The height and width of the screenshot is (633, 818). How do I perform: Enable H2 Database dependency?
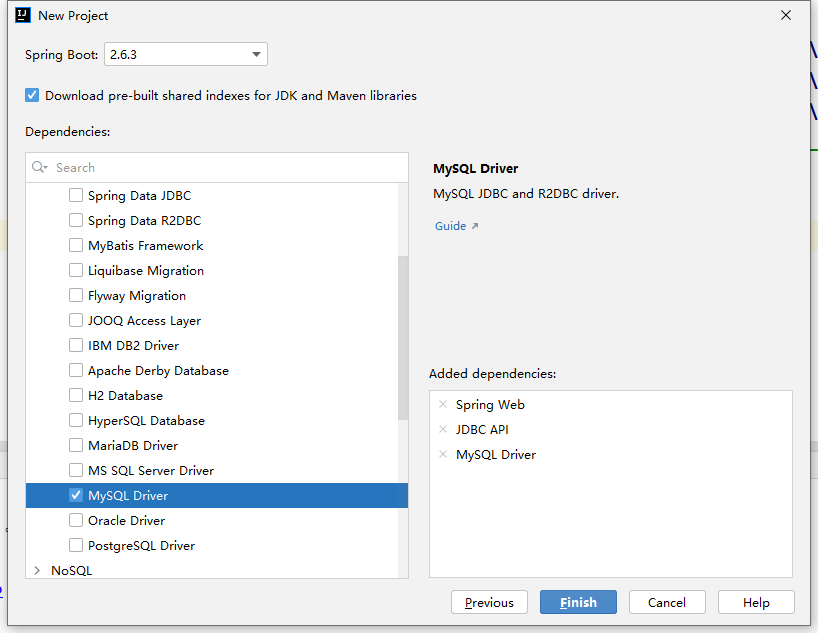tap(76, 396)
